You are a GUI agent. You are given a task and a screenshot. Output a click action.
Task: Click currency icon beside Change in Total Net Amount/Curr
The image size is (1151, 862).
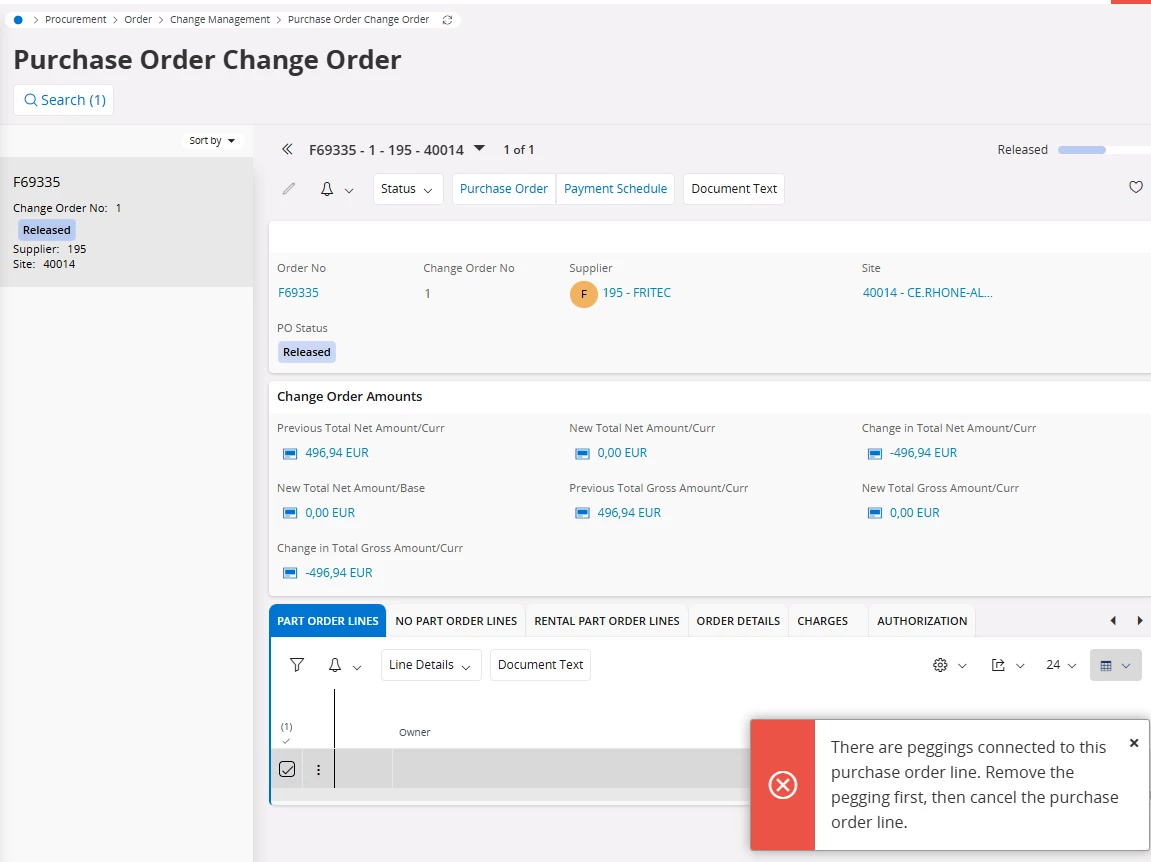point(874,453)
